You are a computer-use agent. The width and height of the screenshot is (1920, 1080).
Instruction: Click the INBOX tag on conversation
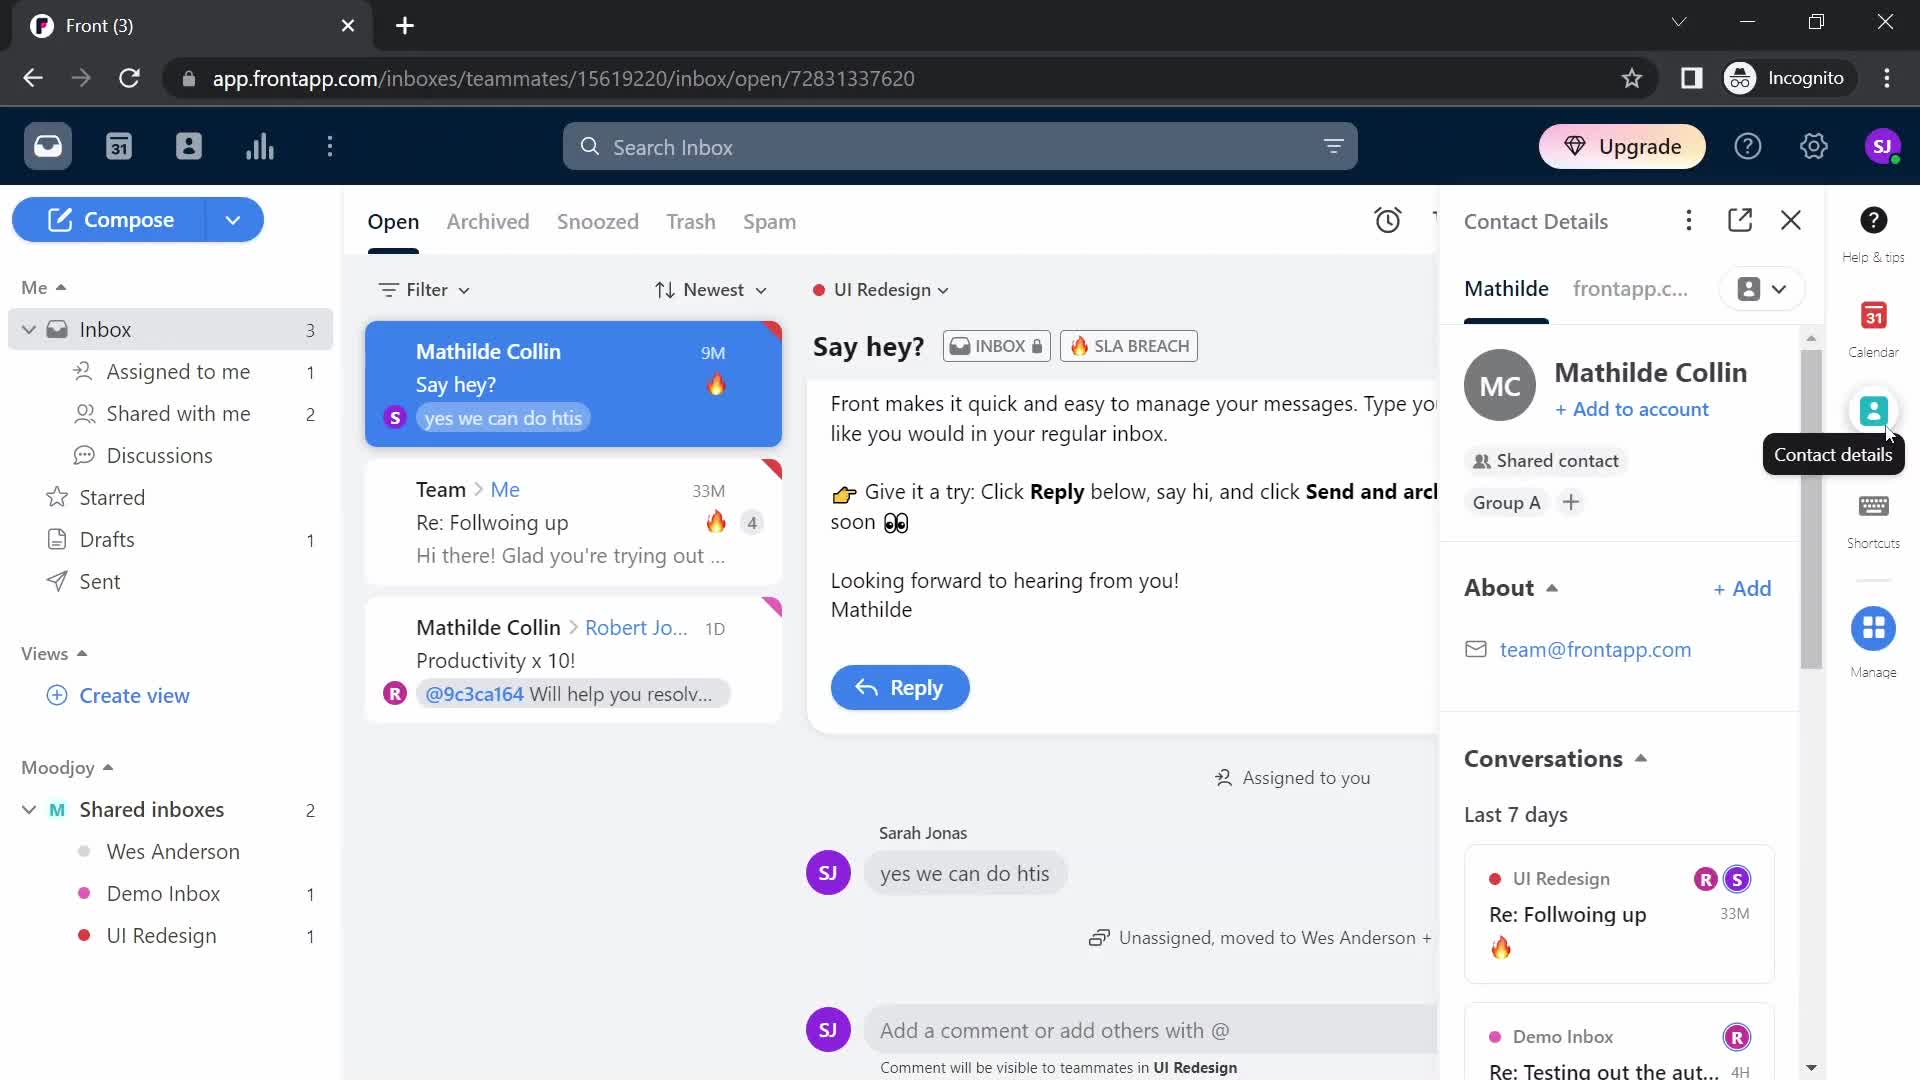996,346
